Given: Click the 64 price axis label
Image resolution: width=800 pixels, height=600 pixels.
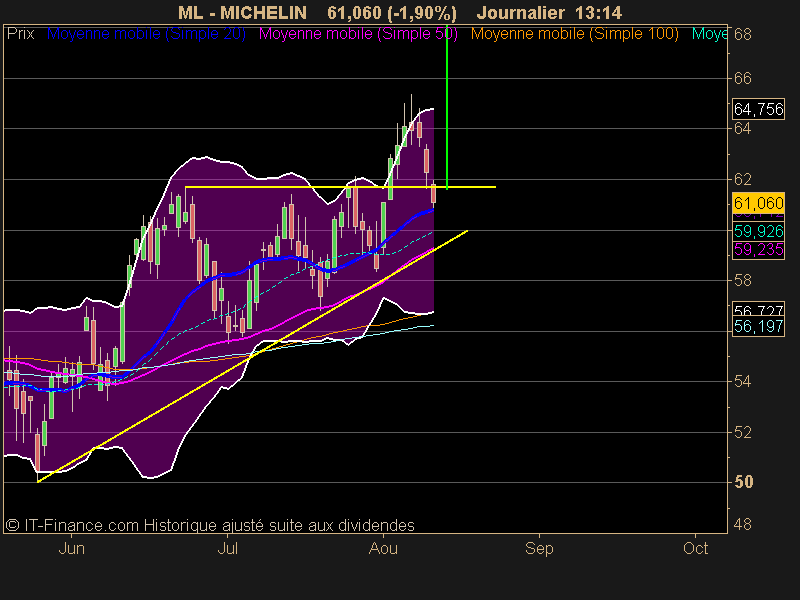Looking at the screenshot, I should click(x=743, y=129).
